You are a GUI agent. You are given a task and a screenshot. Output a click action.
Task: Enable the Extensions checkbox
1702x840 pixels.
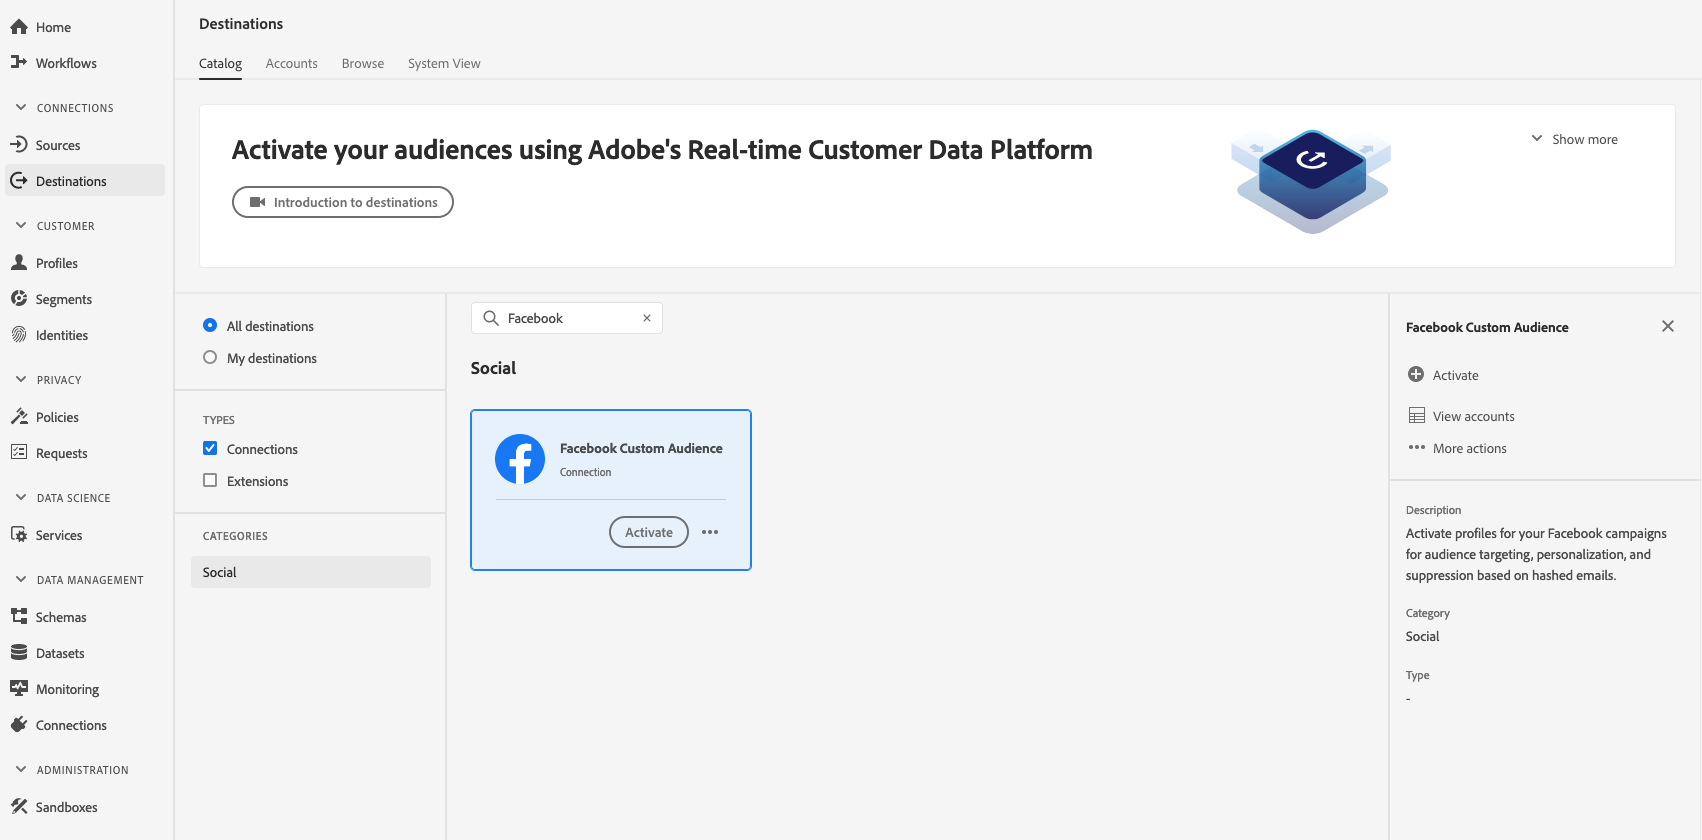tap(210, 480)
